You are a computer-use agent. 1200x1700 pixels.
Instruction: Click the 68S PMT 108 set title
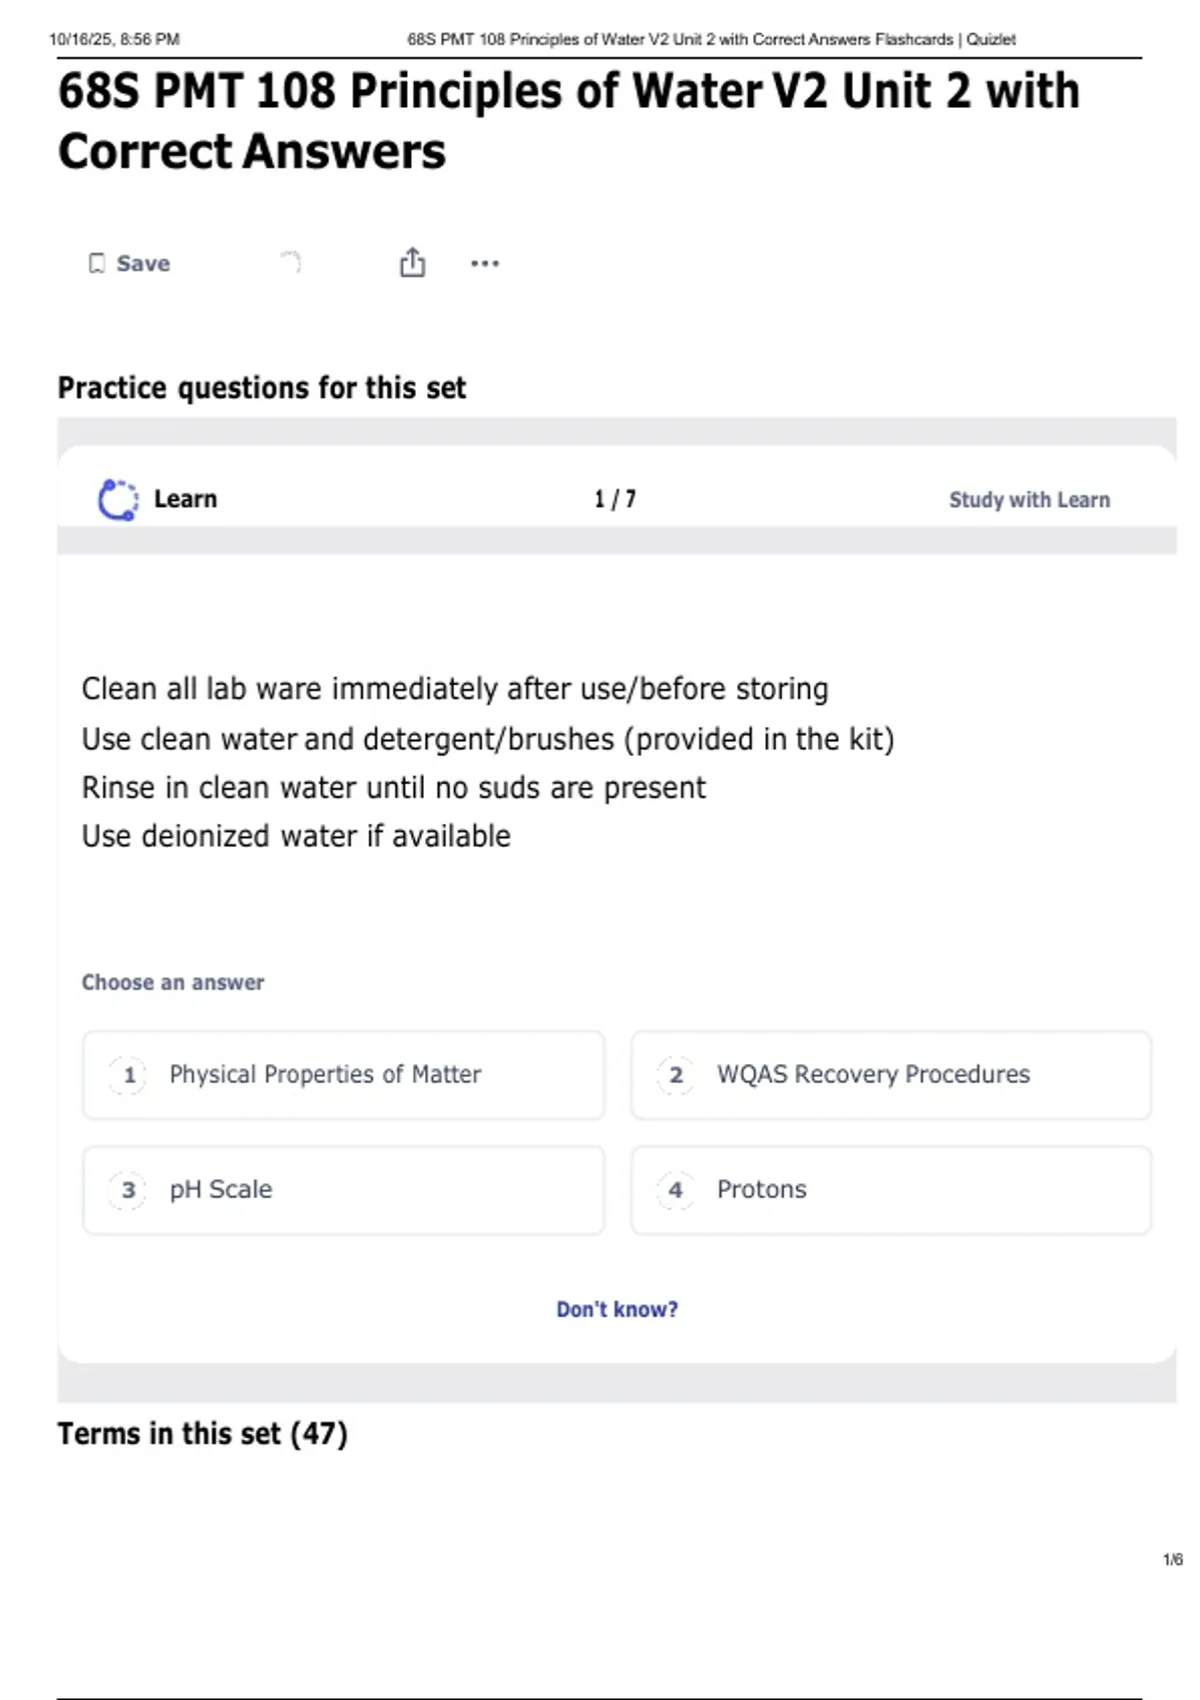[x=568, y=121]
